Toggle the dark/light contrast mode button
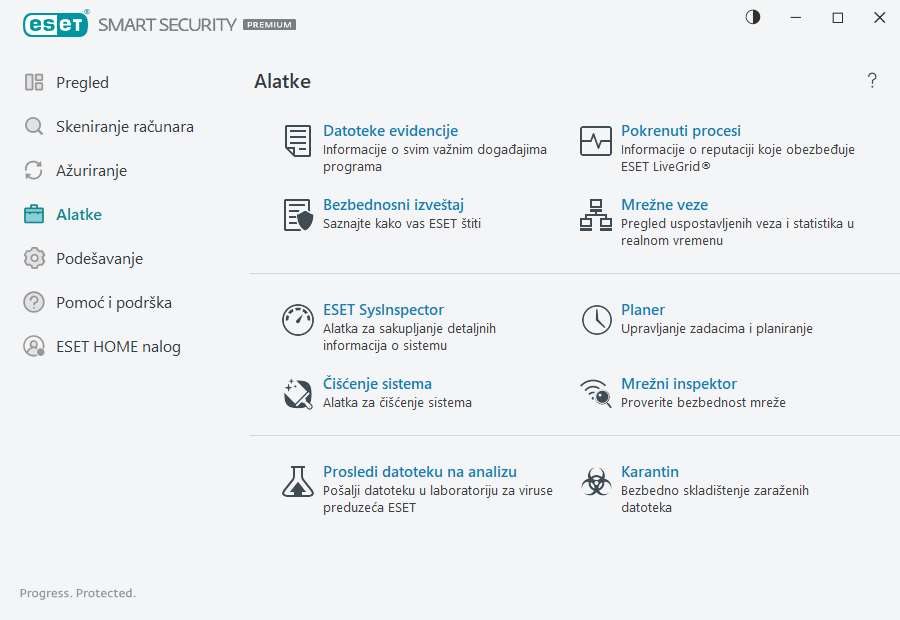This screenshot has width=900, height=620. coord(753,17)
